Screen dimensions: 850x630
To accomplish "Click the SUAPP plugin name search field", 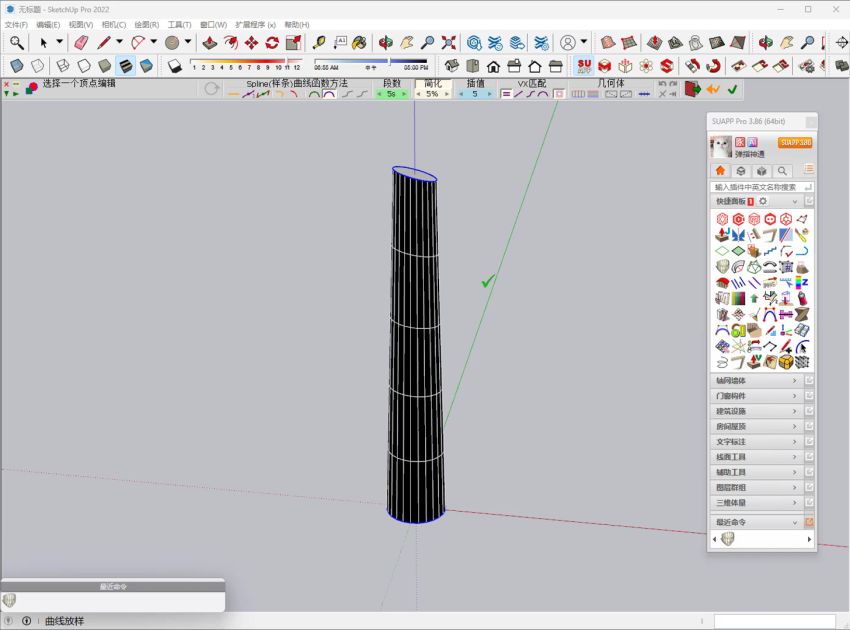I will (762, 187).
